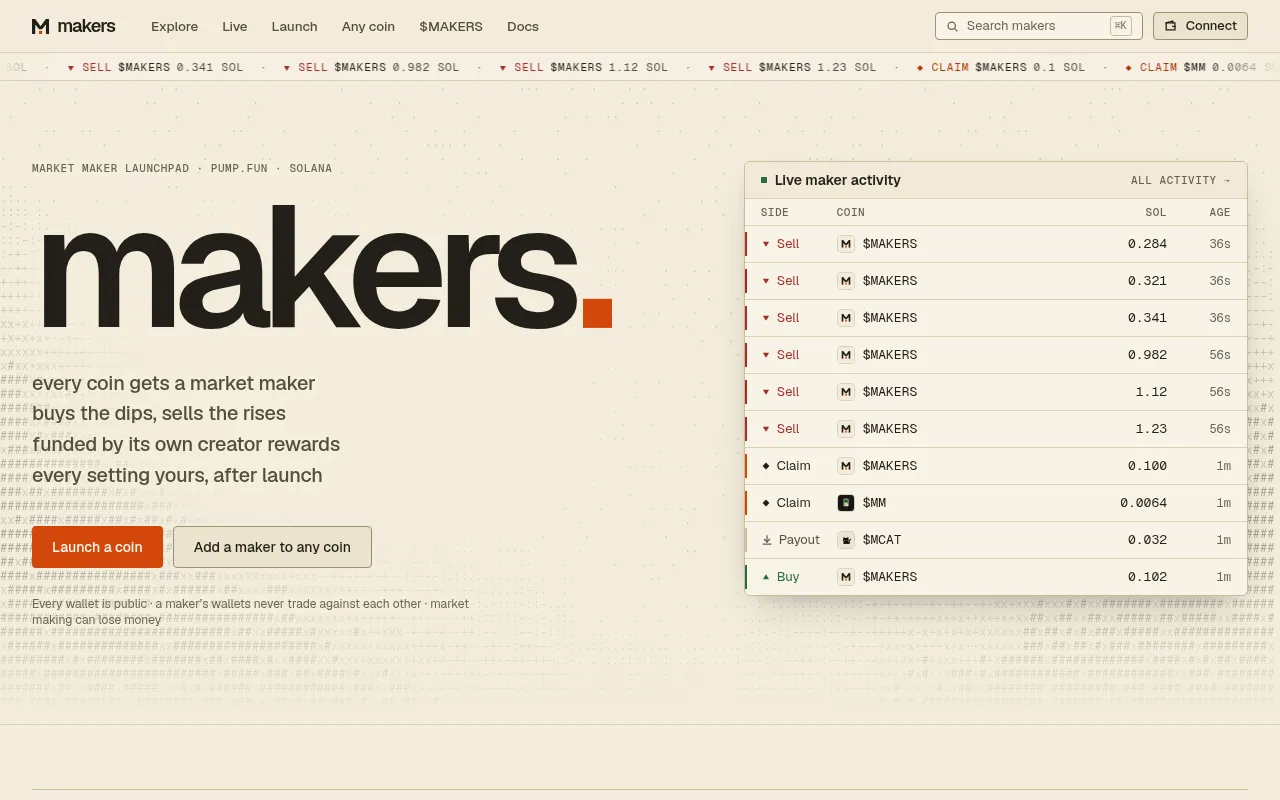Click the green up-triangle Buy icon

coord(766,577)
